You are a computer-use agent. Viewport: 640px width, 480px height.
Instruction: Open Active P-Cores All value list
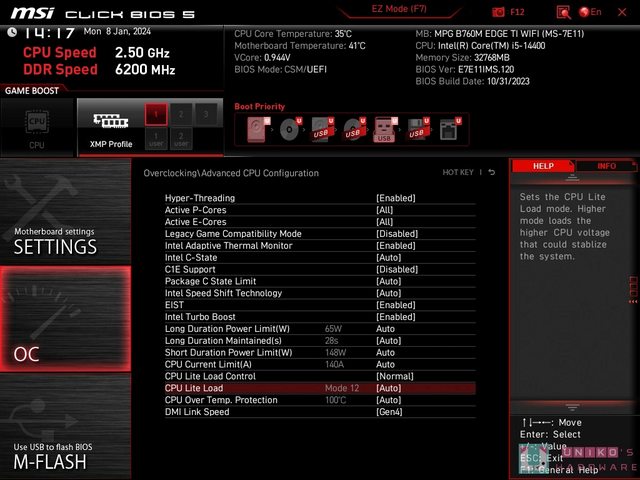tap(384, 210)
